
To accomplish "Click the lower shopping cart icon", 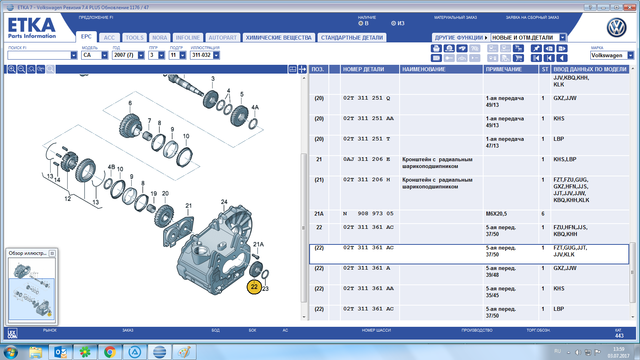I will [x=518, y=58].
